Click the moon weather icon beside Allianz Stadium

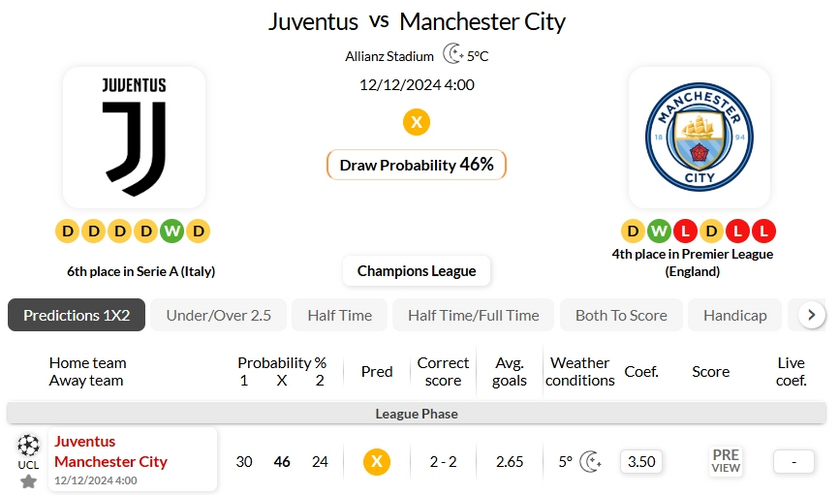click(x=453, y=54)
